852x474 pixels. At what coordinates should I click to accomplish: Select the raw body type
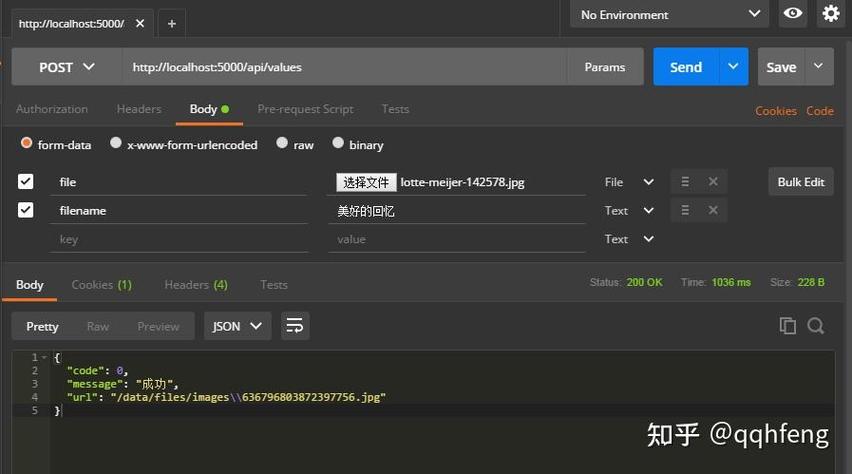(x=281, y=143)
